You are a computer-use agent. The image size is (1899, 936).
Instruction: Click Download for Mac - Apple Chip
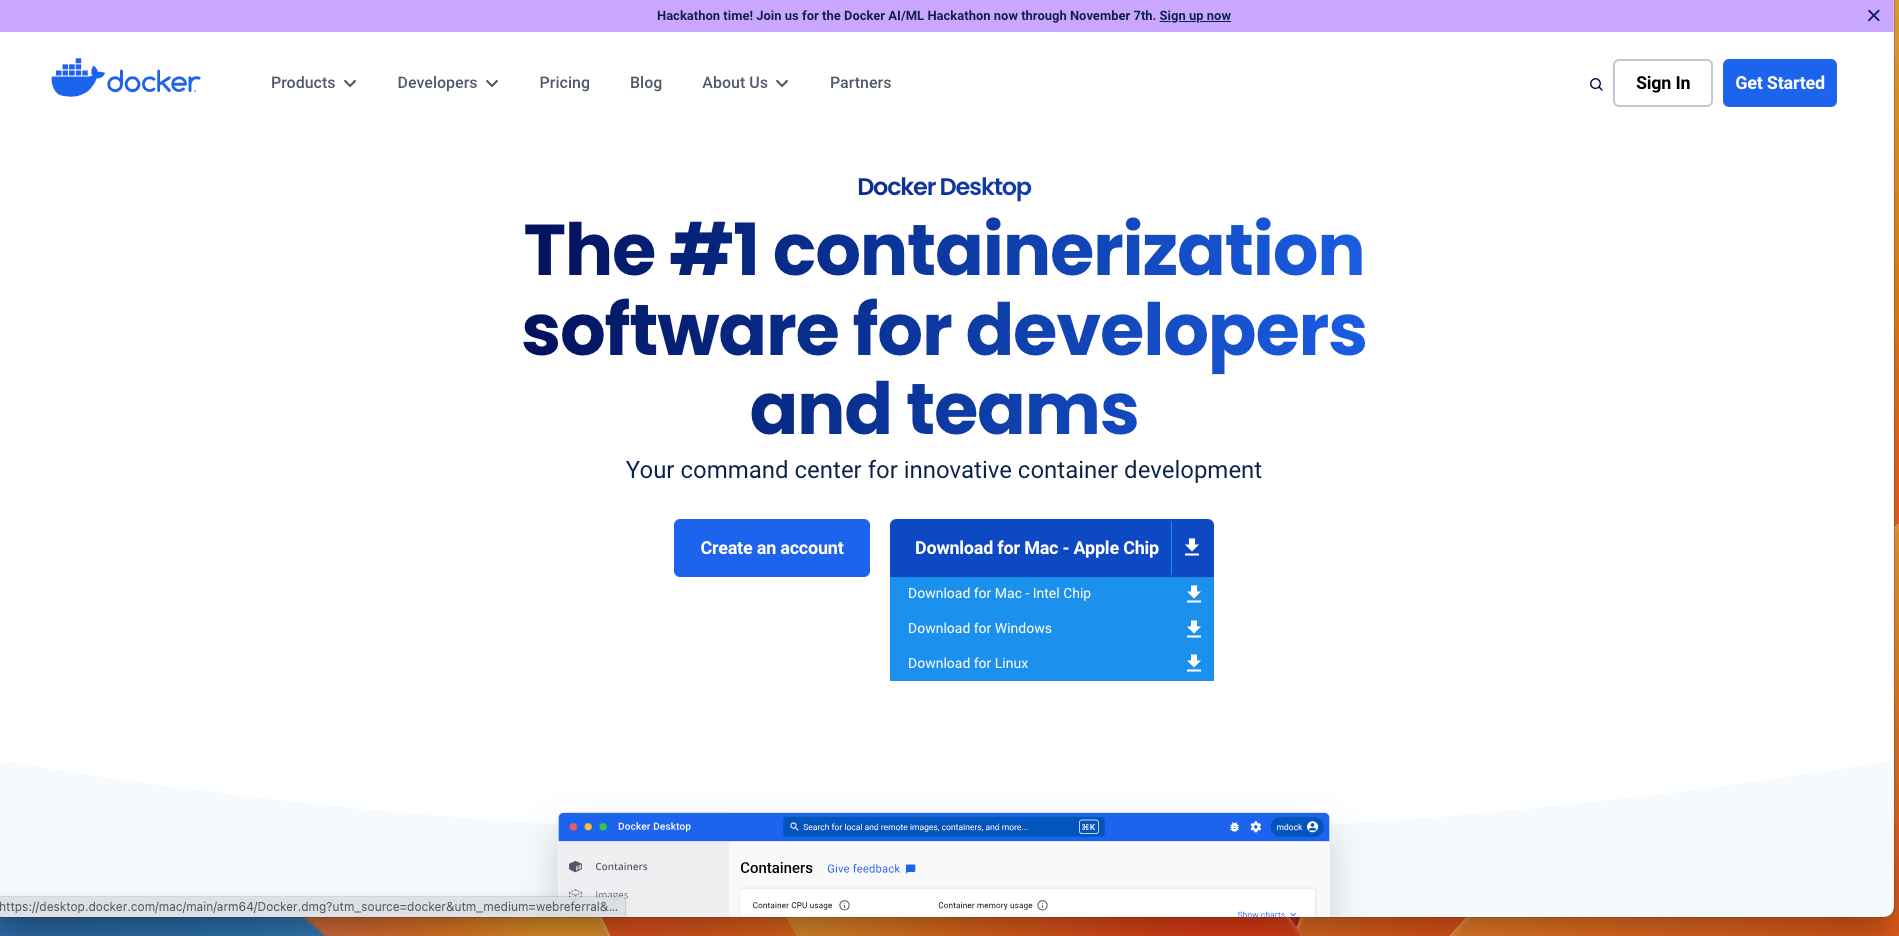pyautogui.click(x=1036, y=548)
